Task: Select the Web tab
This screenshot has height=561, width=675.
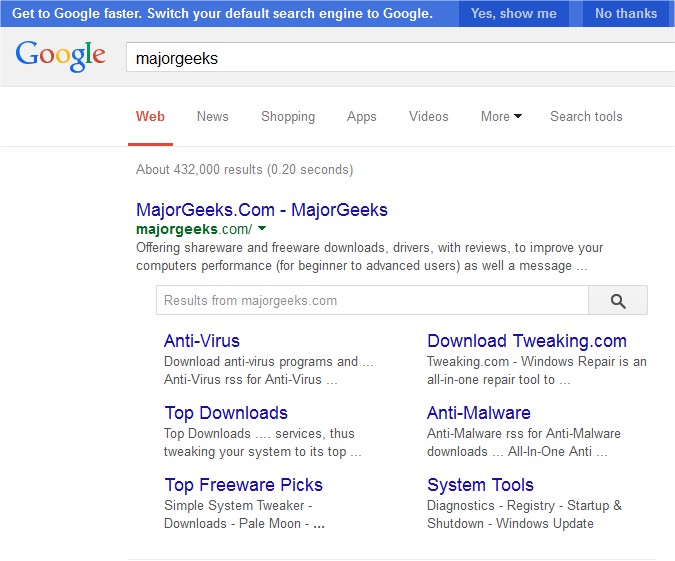Action: pos(151,116)
